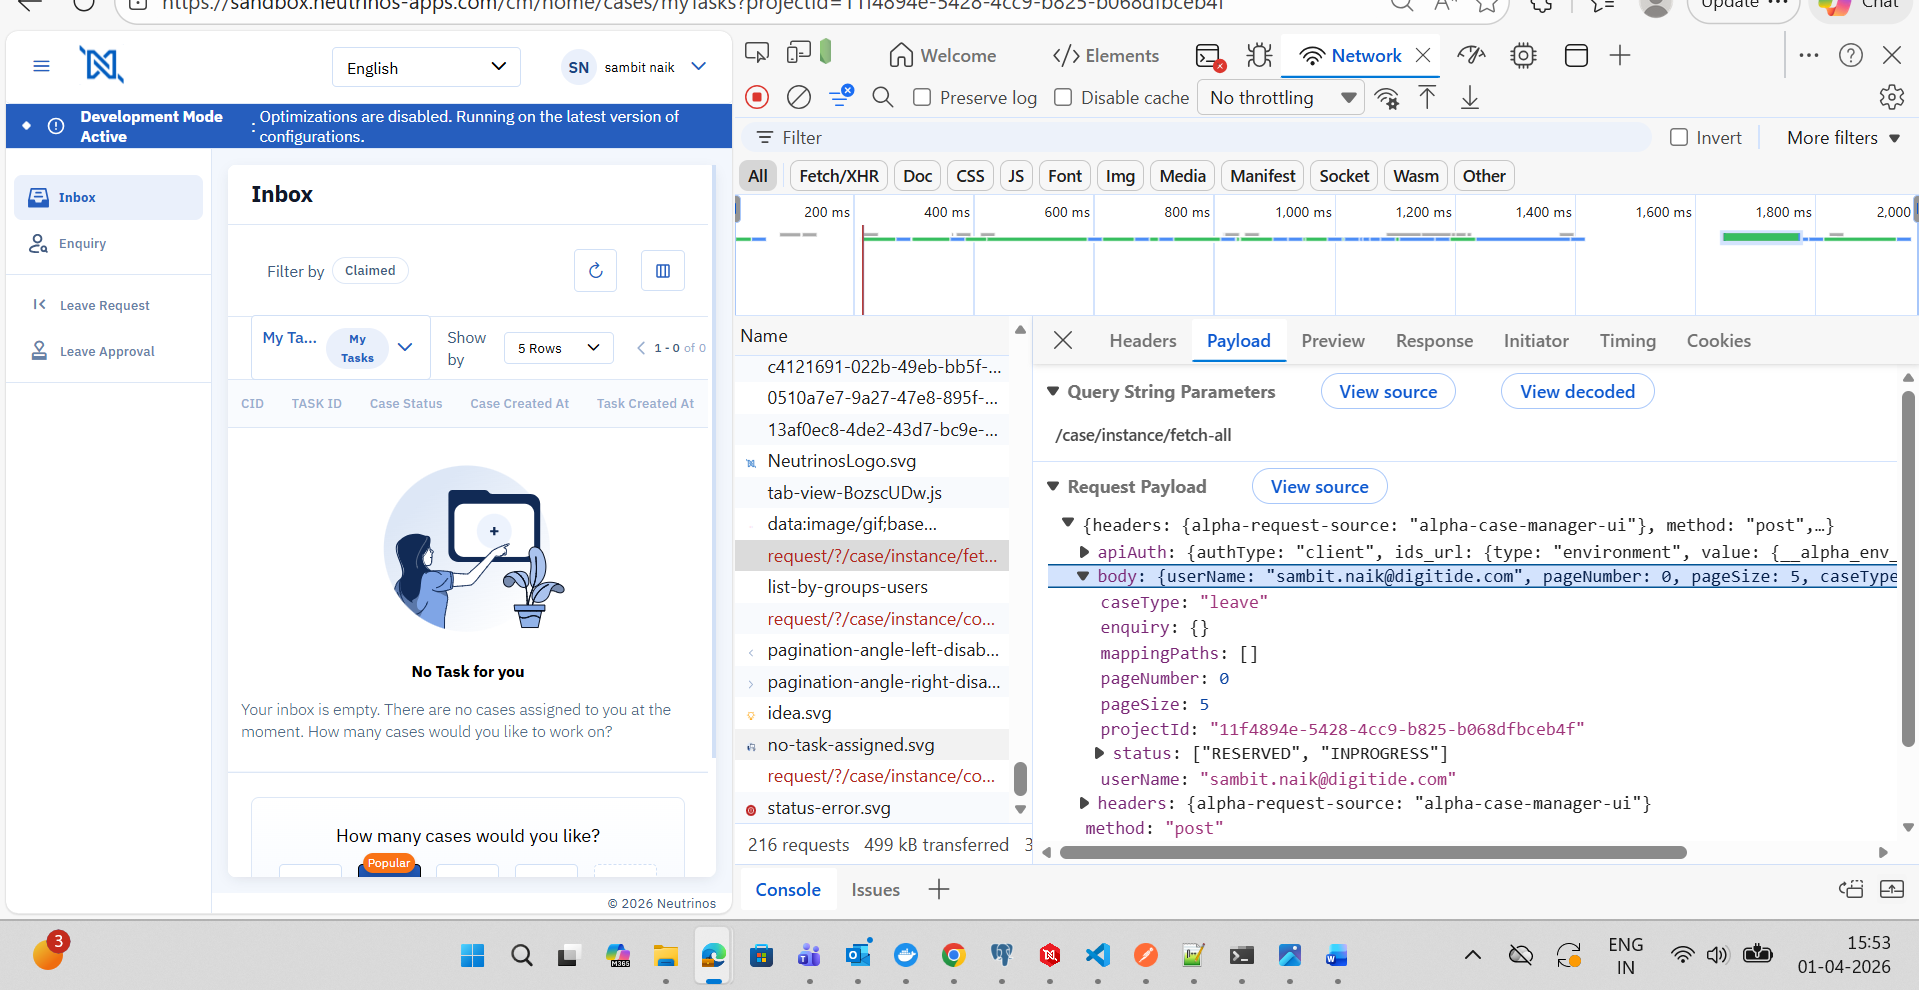Open Network panel settings gear
The height and width of the screenshot is (990, 1919).
pos(1892,97)
